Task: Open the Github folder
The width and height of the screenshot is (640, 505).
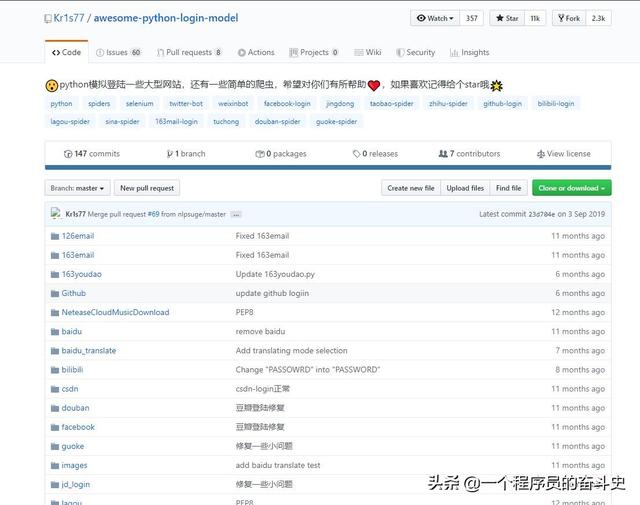Action: click(x=74, y=293)
